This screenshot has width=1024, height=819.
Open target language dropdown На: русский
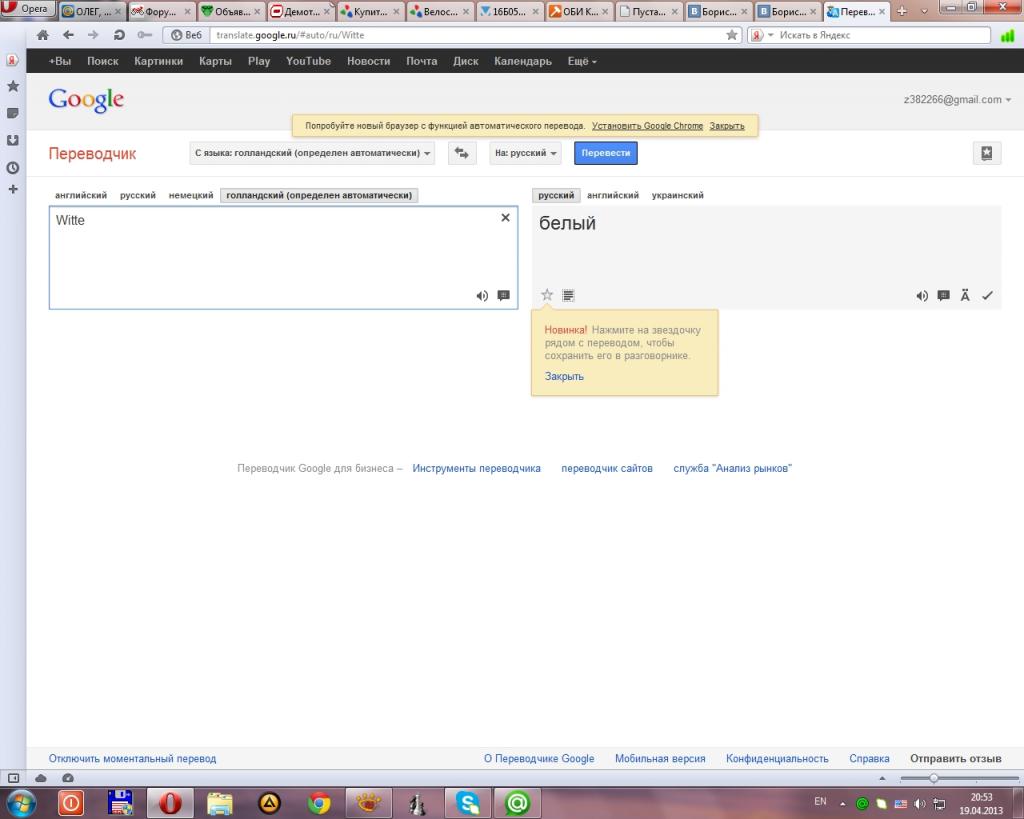526,153
